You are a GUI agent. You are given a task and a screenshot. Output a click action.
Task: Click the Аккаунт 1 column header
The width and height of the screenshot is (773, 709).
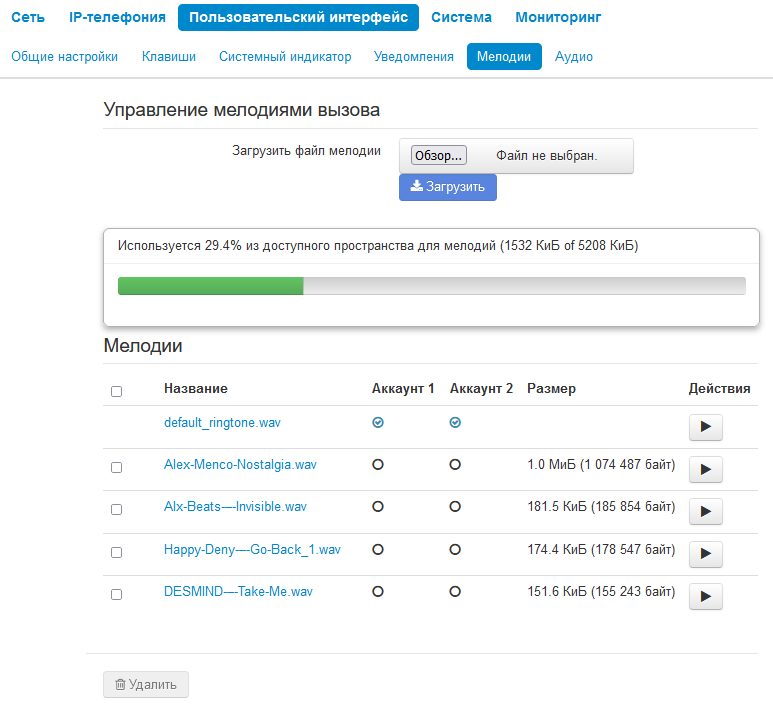click(x=403, y=389)
